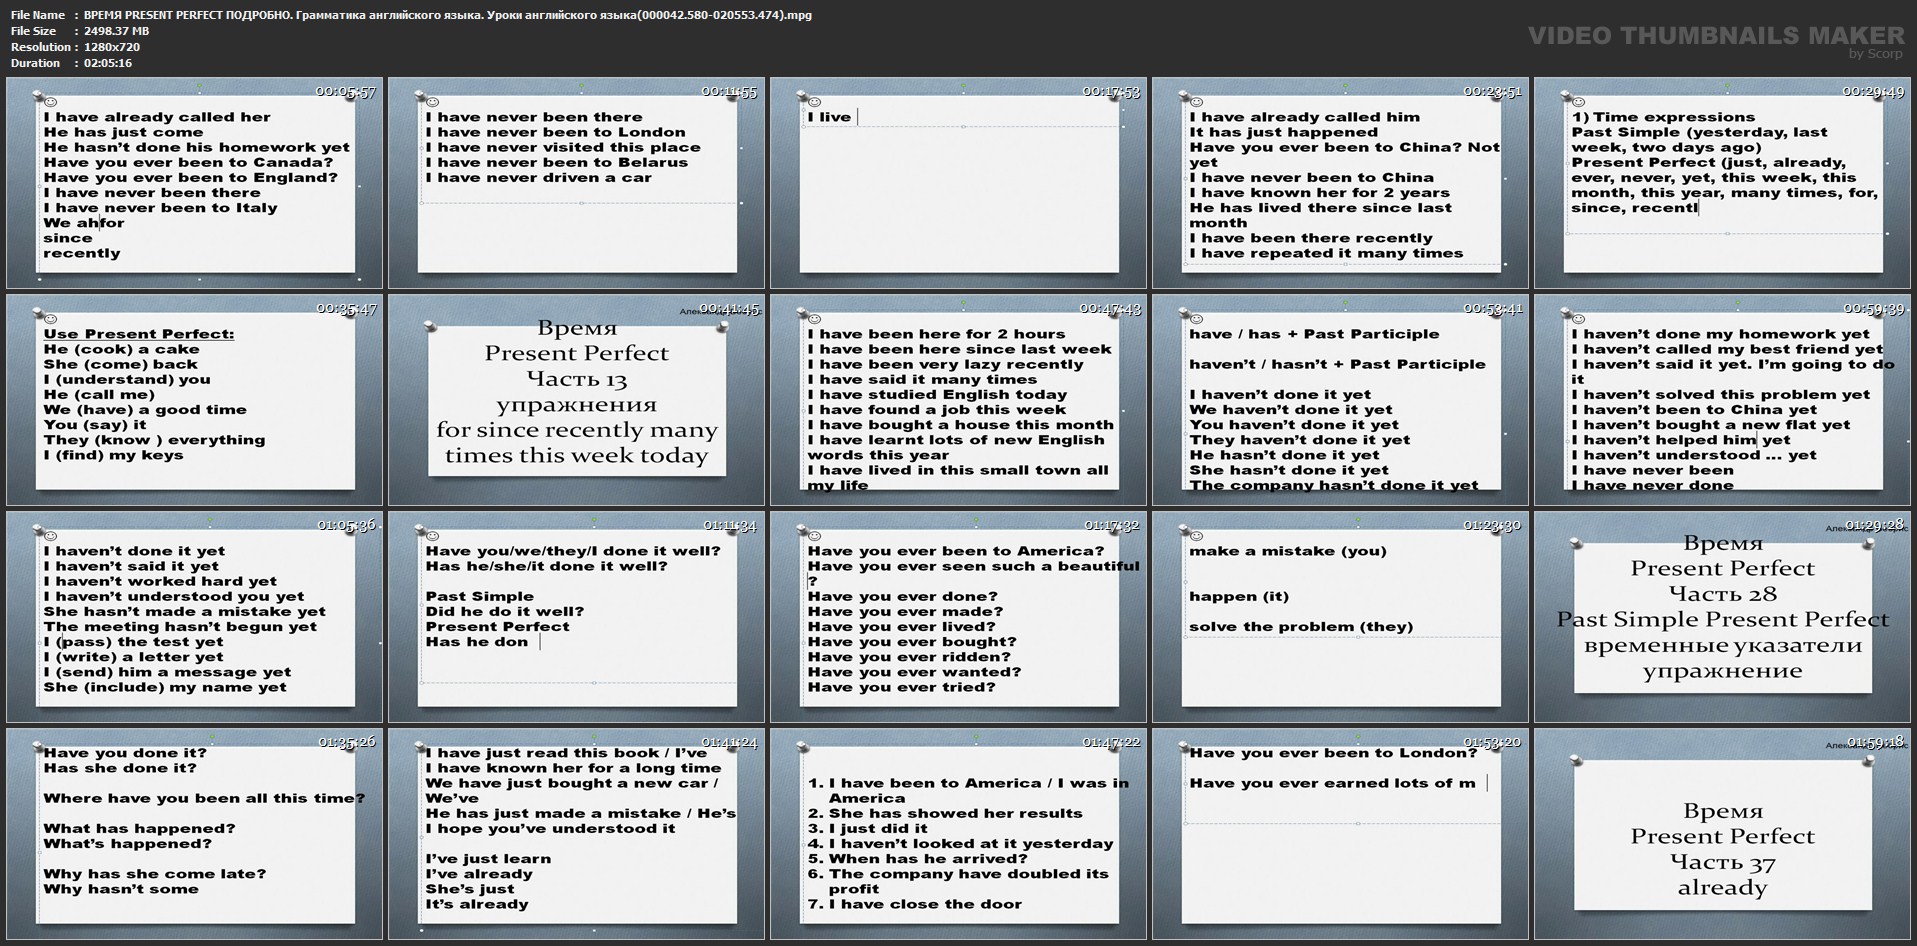Open the thumbnail stamped 01:05:36

tap(194, 617)
